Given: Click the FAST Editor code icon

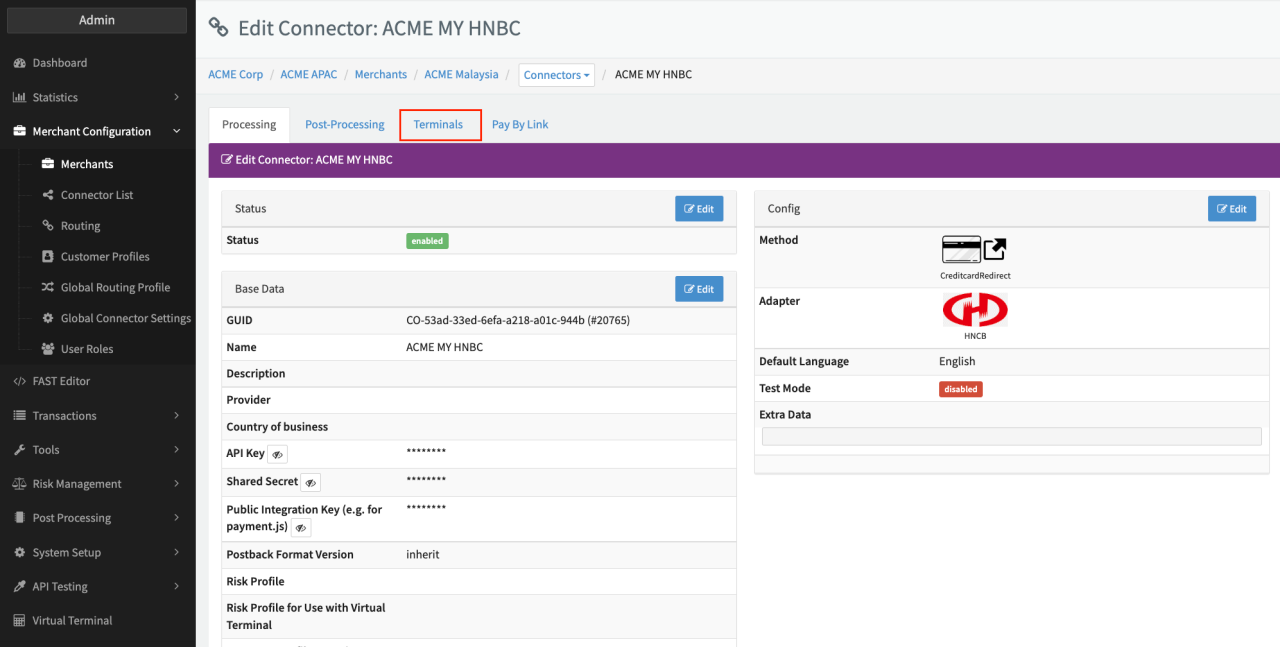Looking at the screenshot, I should pyautogui.click(x=19, y=381).
